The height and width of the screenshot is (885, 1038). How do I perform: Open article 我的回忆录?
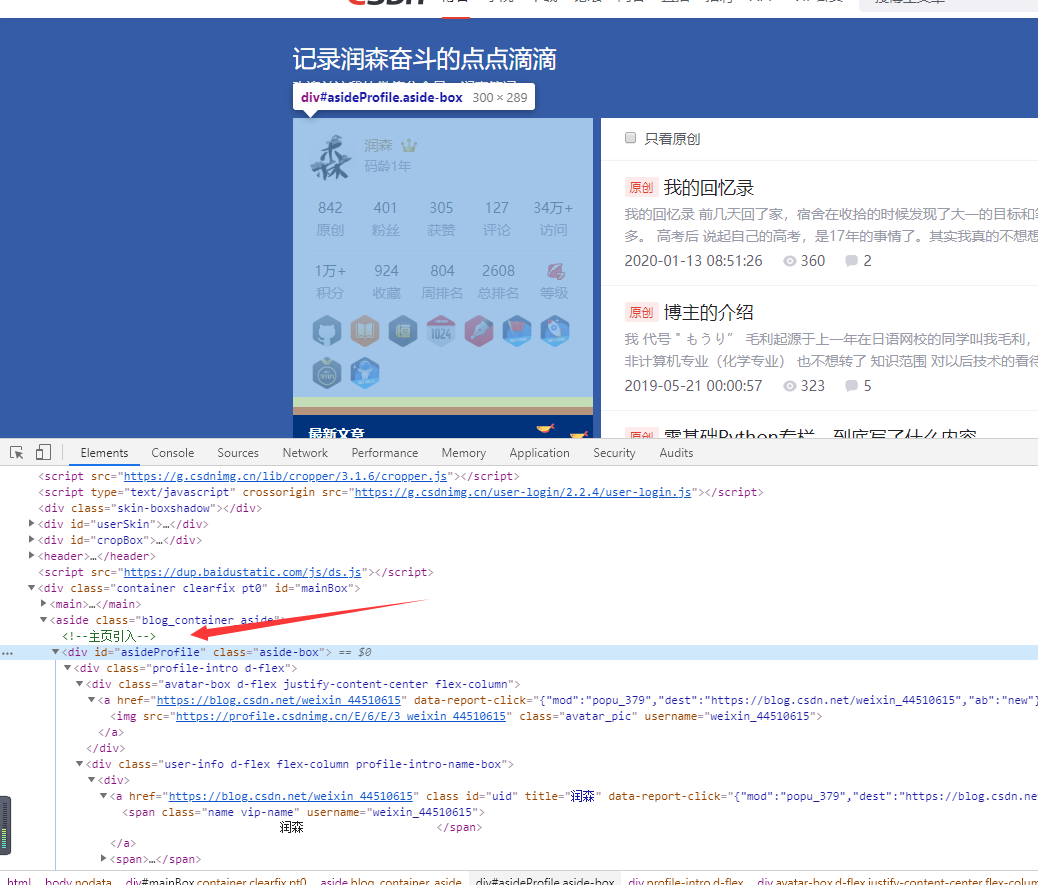tap(708, 188)
